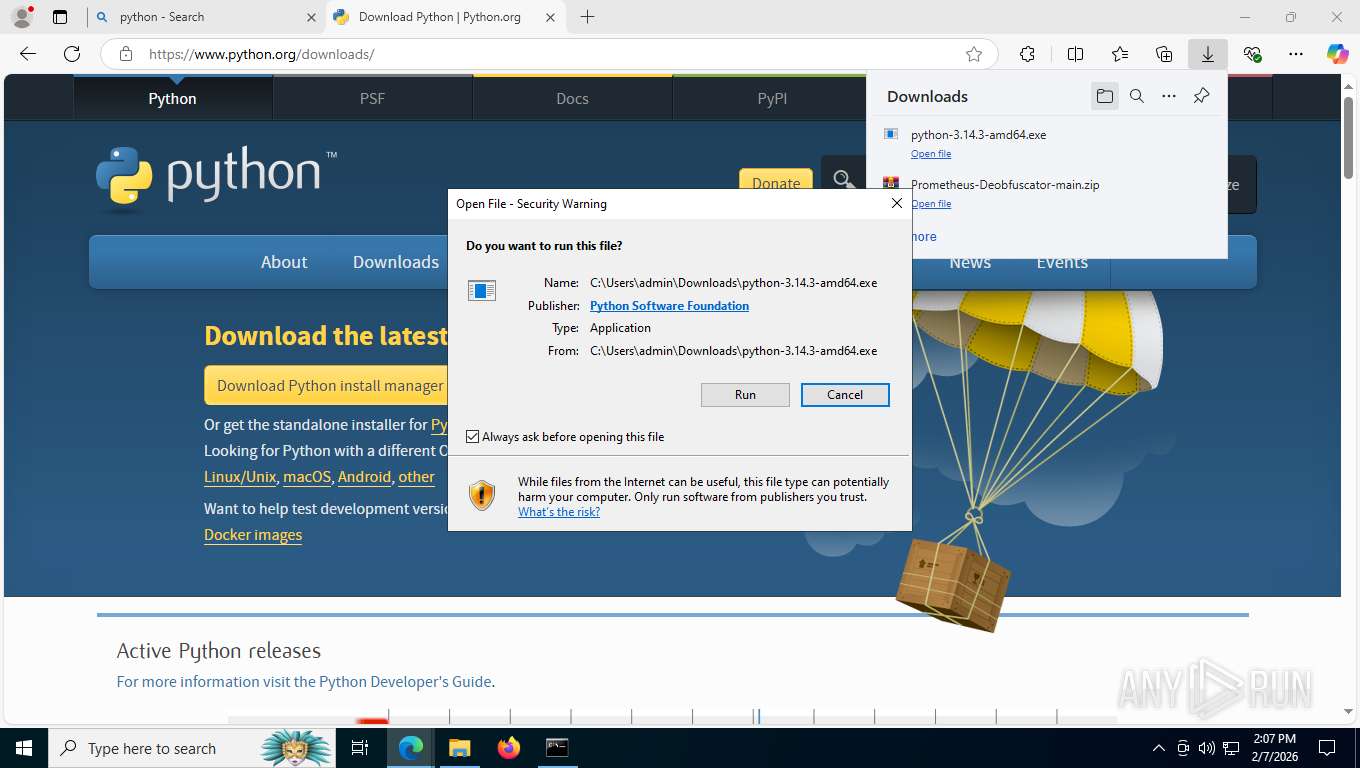This screenshot has width=1360, height=768.
Task: Open File Explorer from taskbar
Action: (x=459, y=748)
